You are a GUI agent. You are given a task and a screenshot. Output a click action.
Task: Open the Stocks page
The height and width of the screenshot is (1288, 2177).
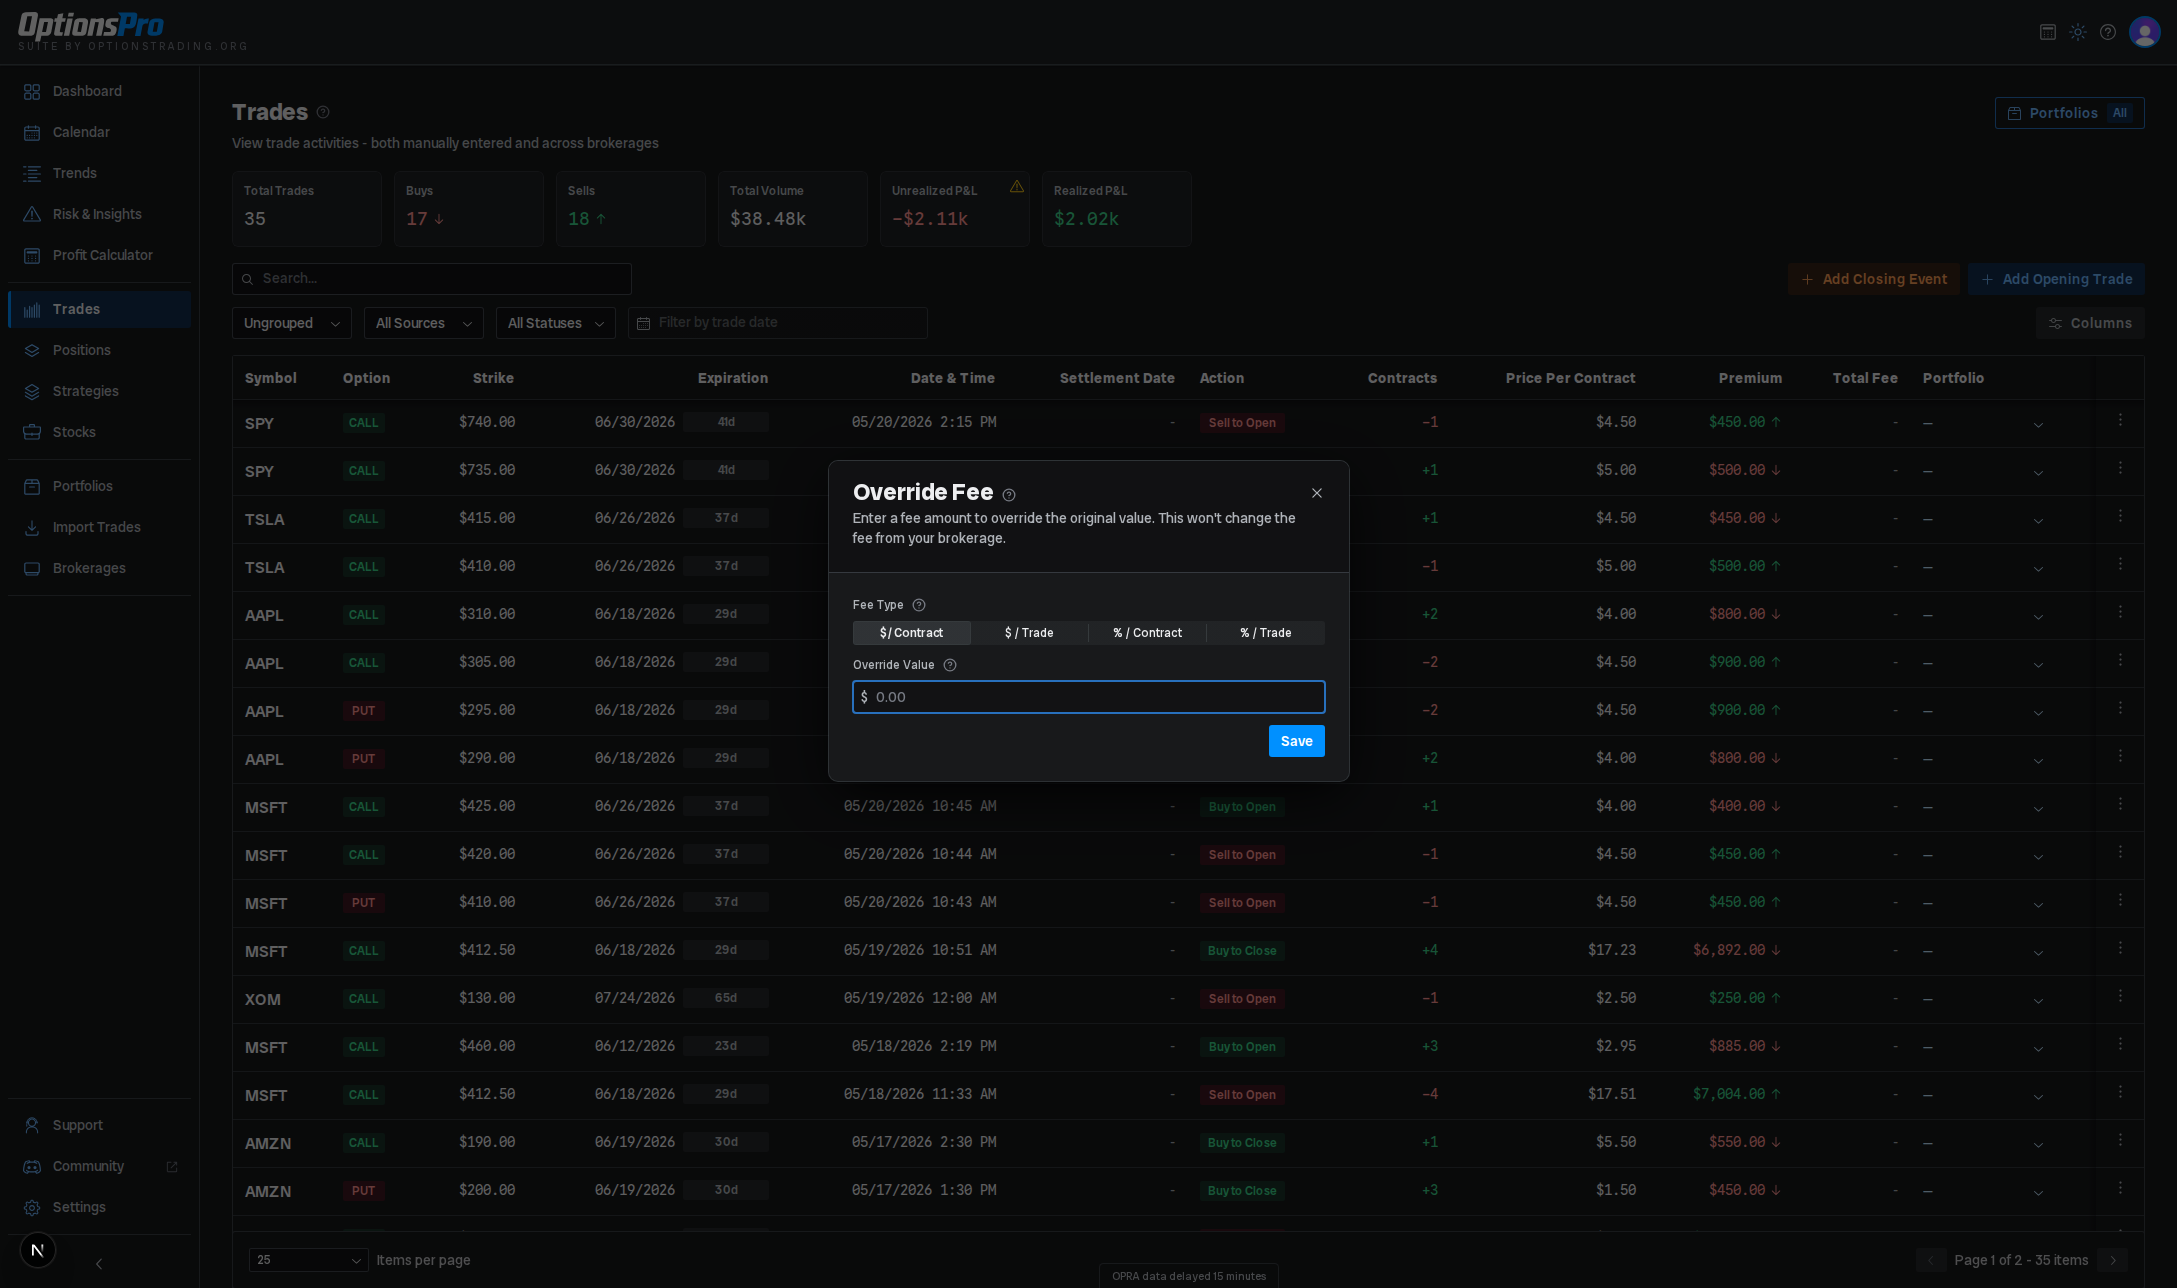coord(99,432)
